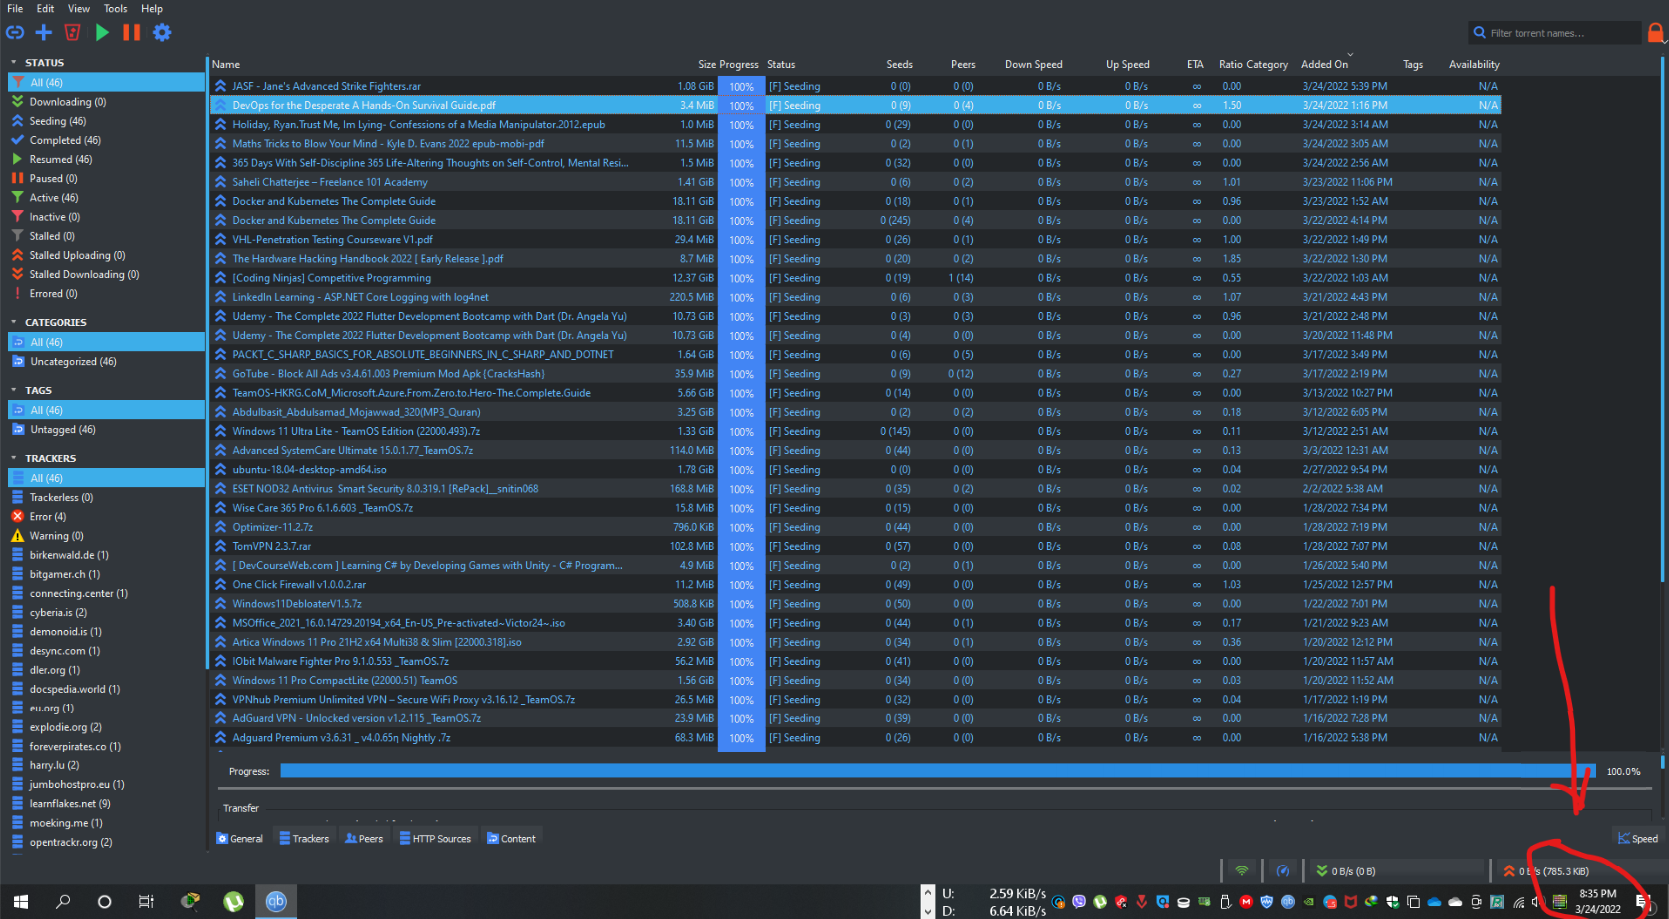Open the Windows Start menu
Screen dimensions: 1669x919
[21, 901]
